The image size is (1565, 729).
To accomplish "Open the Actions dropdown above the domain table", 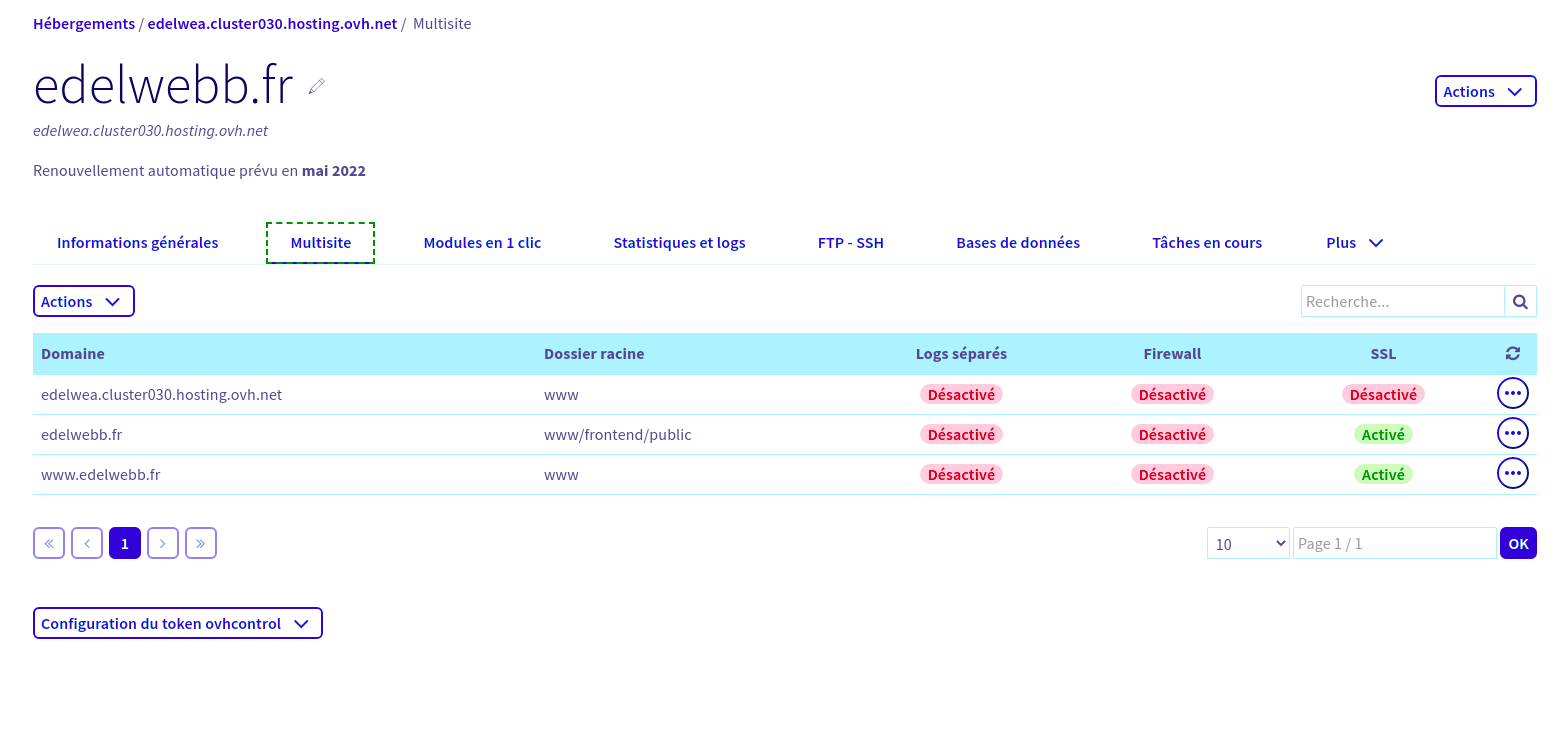I will click(84, 301).
